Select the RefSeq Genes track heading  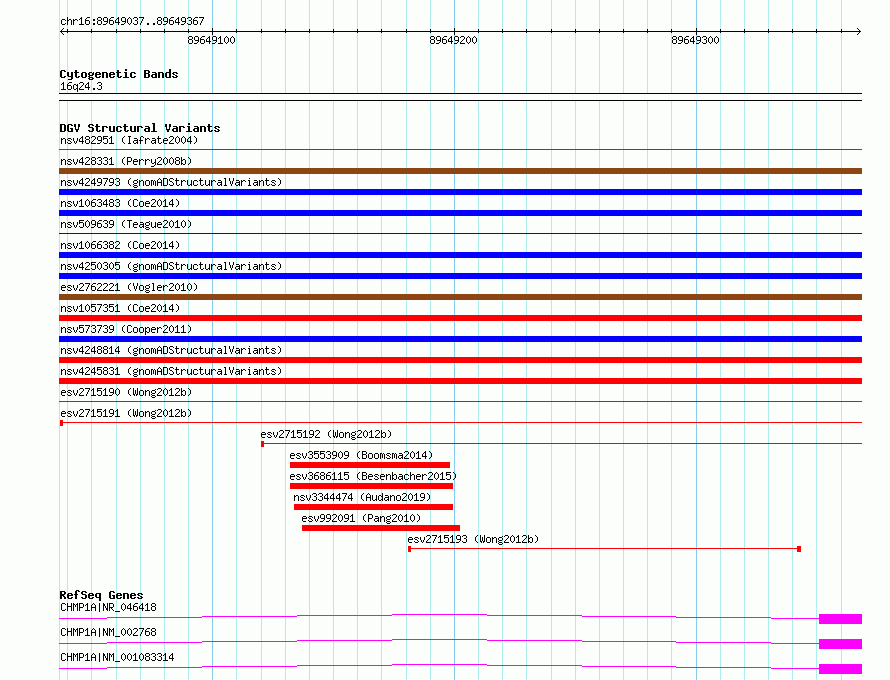101,595
